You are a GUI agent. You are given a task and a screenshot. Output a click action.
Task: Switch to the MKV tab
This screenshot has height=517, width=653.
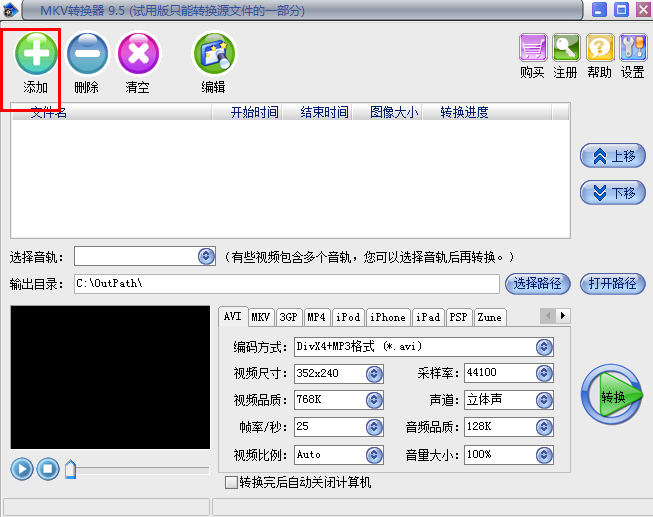(x=261, y=317)
